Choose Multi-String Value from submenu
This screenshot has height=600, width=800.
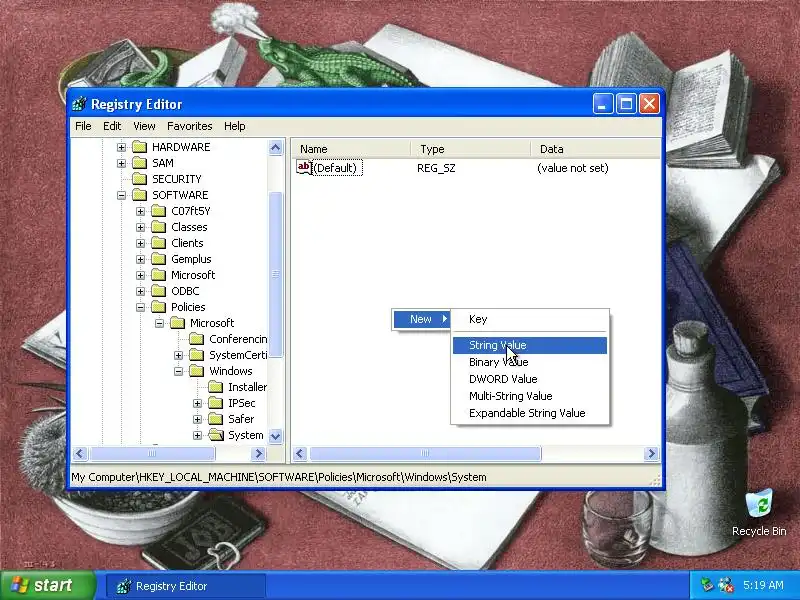pyautogui.click(x=530, y=396)
